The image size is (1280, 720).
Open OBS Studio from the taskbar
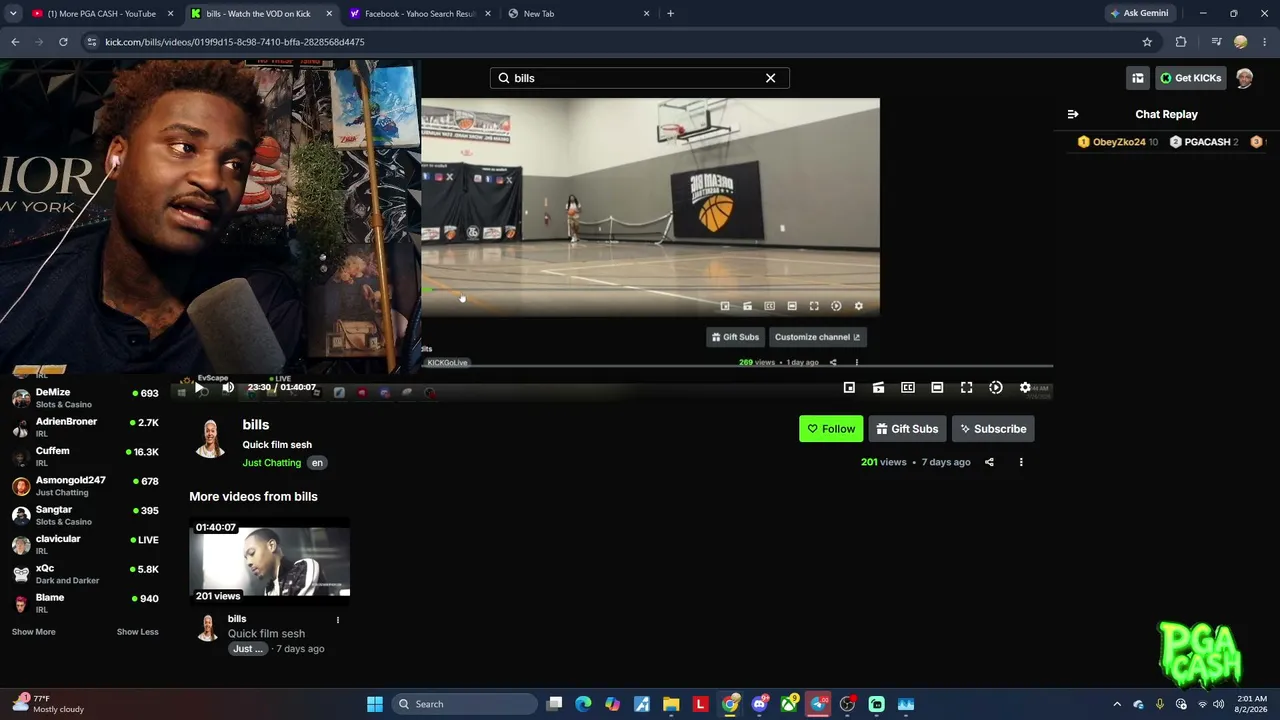pyautogui.click(x=847, y=704)
